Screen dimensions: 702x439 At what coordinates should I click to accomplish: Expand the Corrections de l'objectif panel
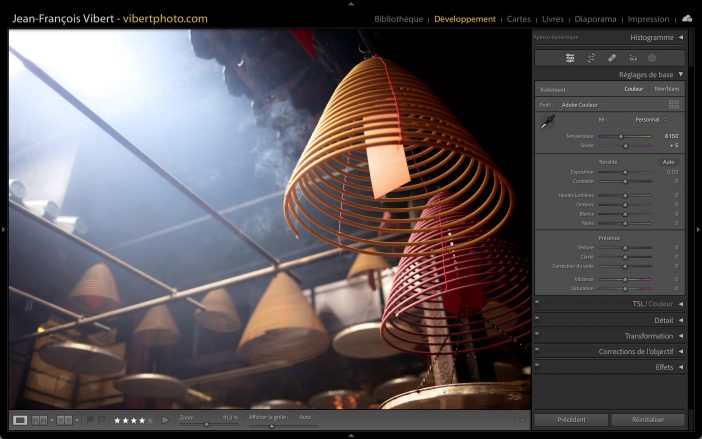(637, 352)
